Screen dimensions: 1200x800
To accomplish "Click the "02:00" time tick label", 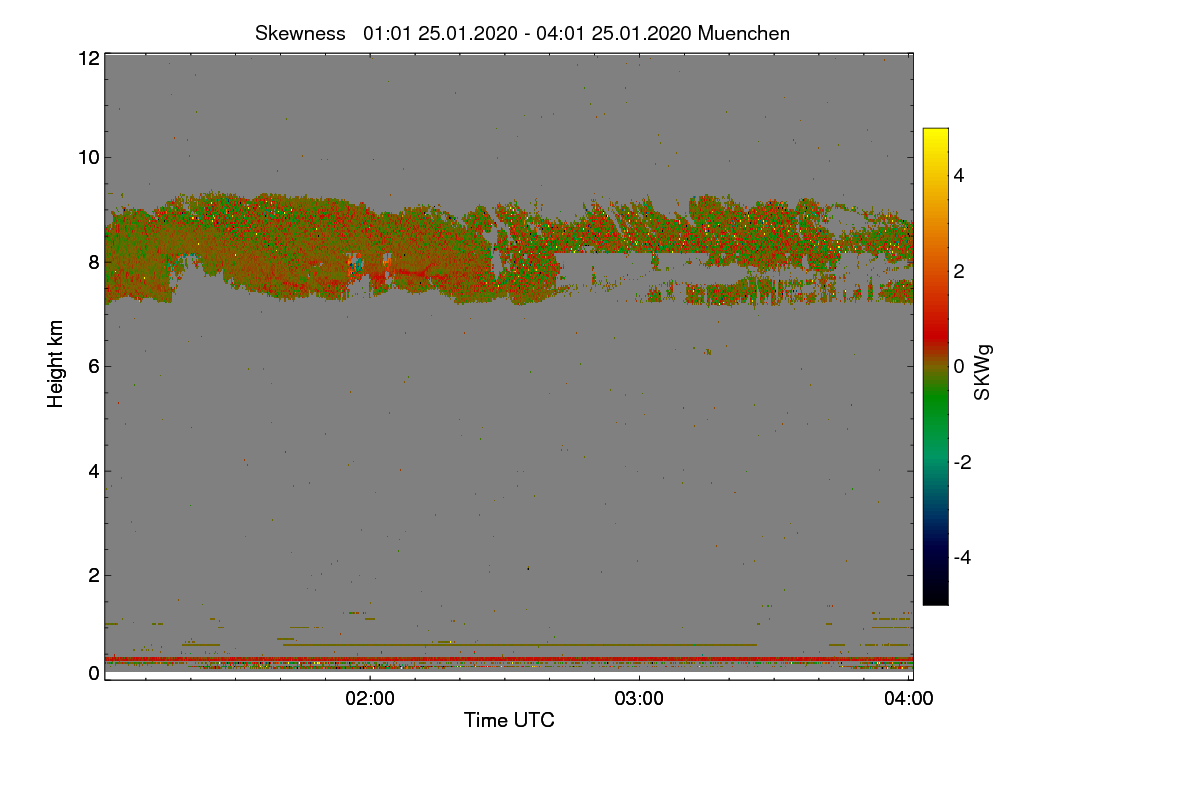I will coord(370,699).
